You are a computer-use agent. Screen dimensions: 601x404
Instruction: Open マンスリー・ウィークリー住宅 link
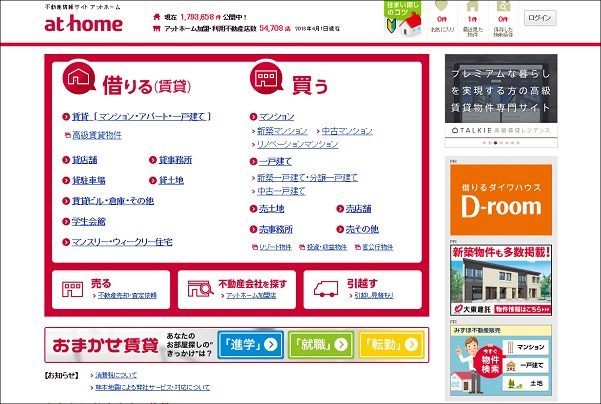click(122, 242)
